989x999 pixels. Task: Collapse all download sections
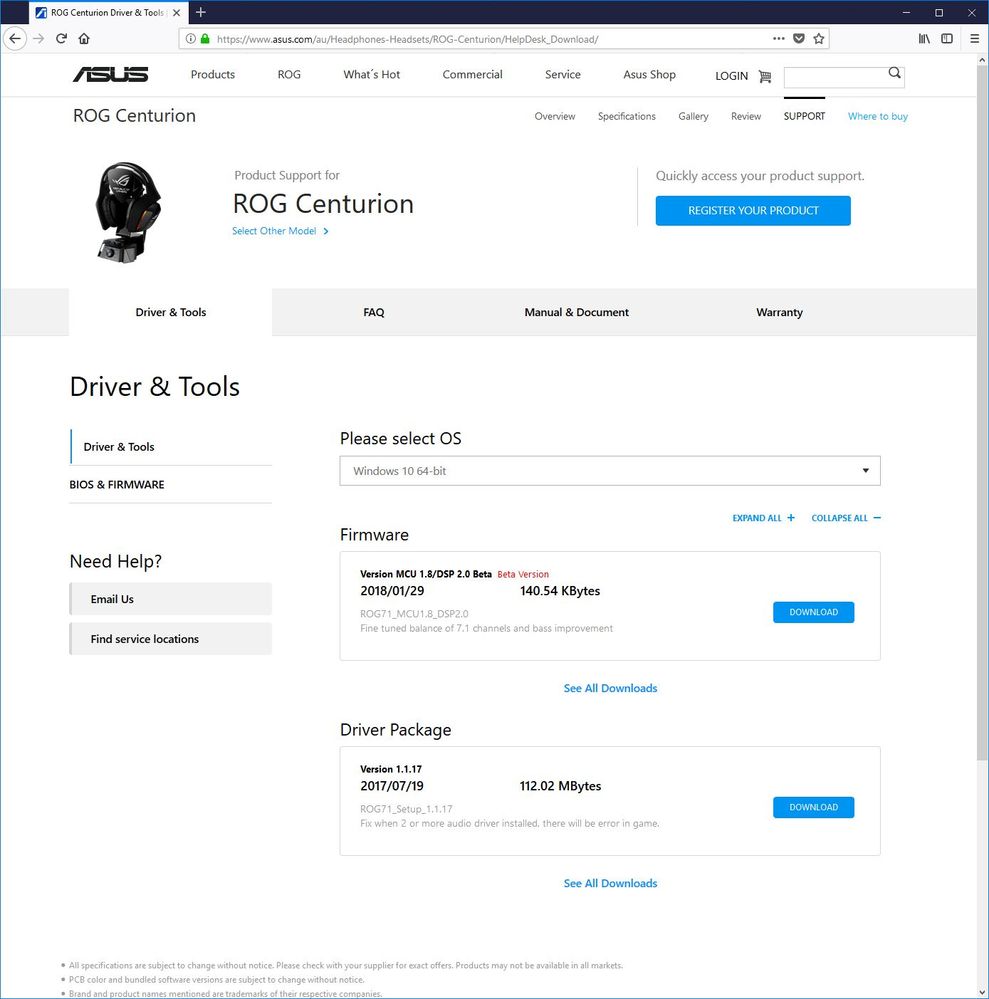(846, 518)
